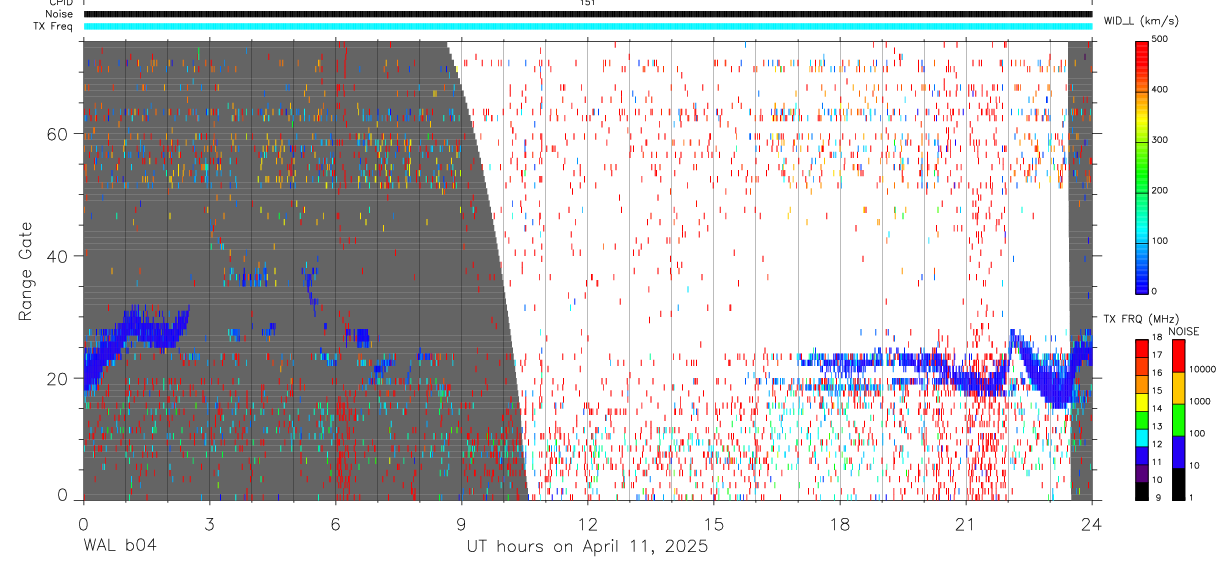Image resolution: width=1228 pixels, height=567 pixels.
Task: Click the blue 11–12 MHz swatch in TX FRQ legend
Action: click(x=1141, y=455)
